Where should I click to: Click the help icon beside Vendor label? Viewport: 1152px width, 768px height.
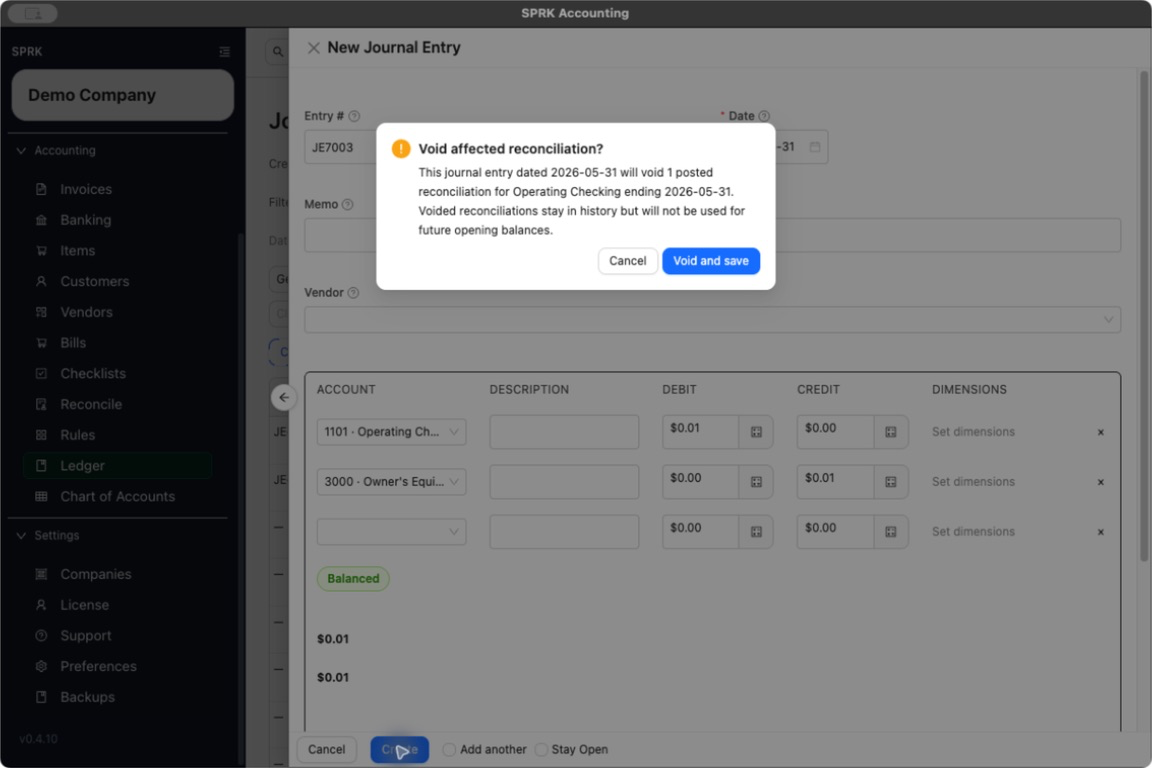pyautogui.click(x=353, y=293)
